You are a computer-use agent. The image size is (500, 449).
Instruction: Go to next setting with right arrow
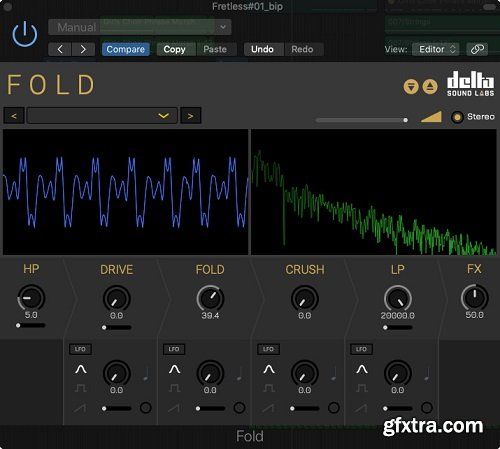[x=83, y=49]
